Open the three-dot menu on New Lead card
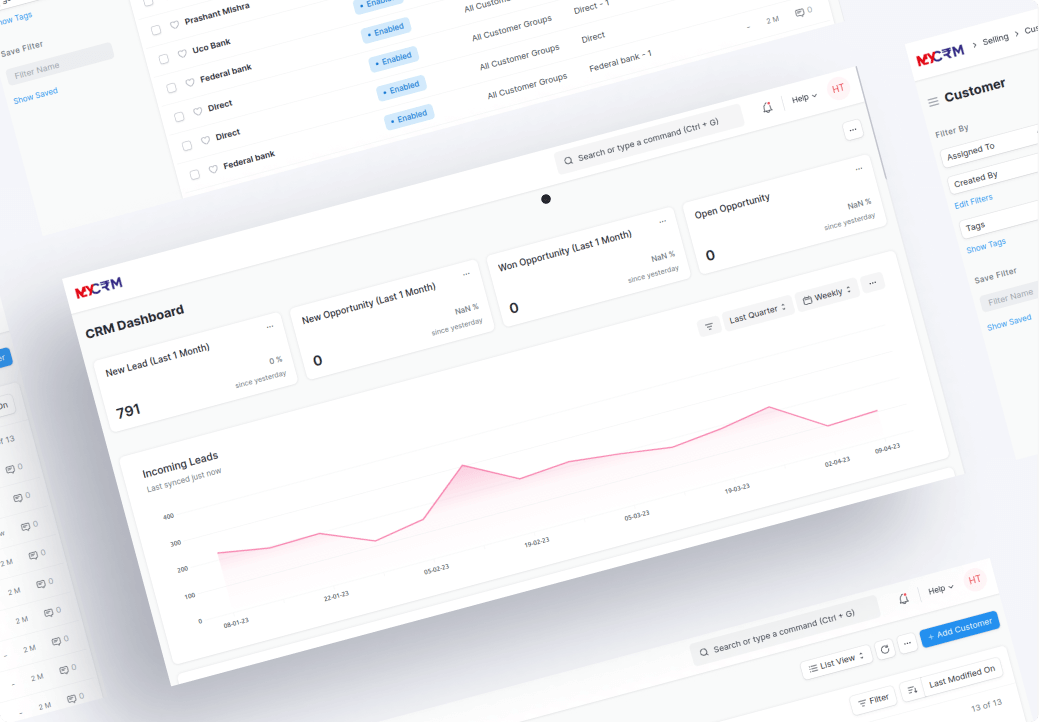 (x=269, y=327)
